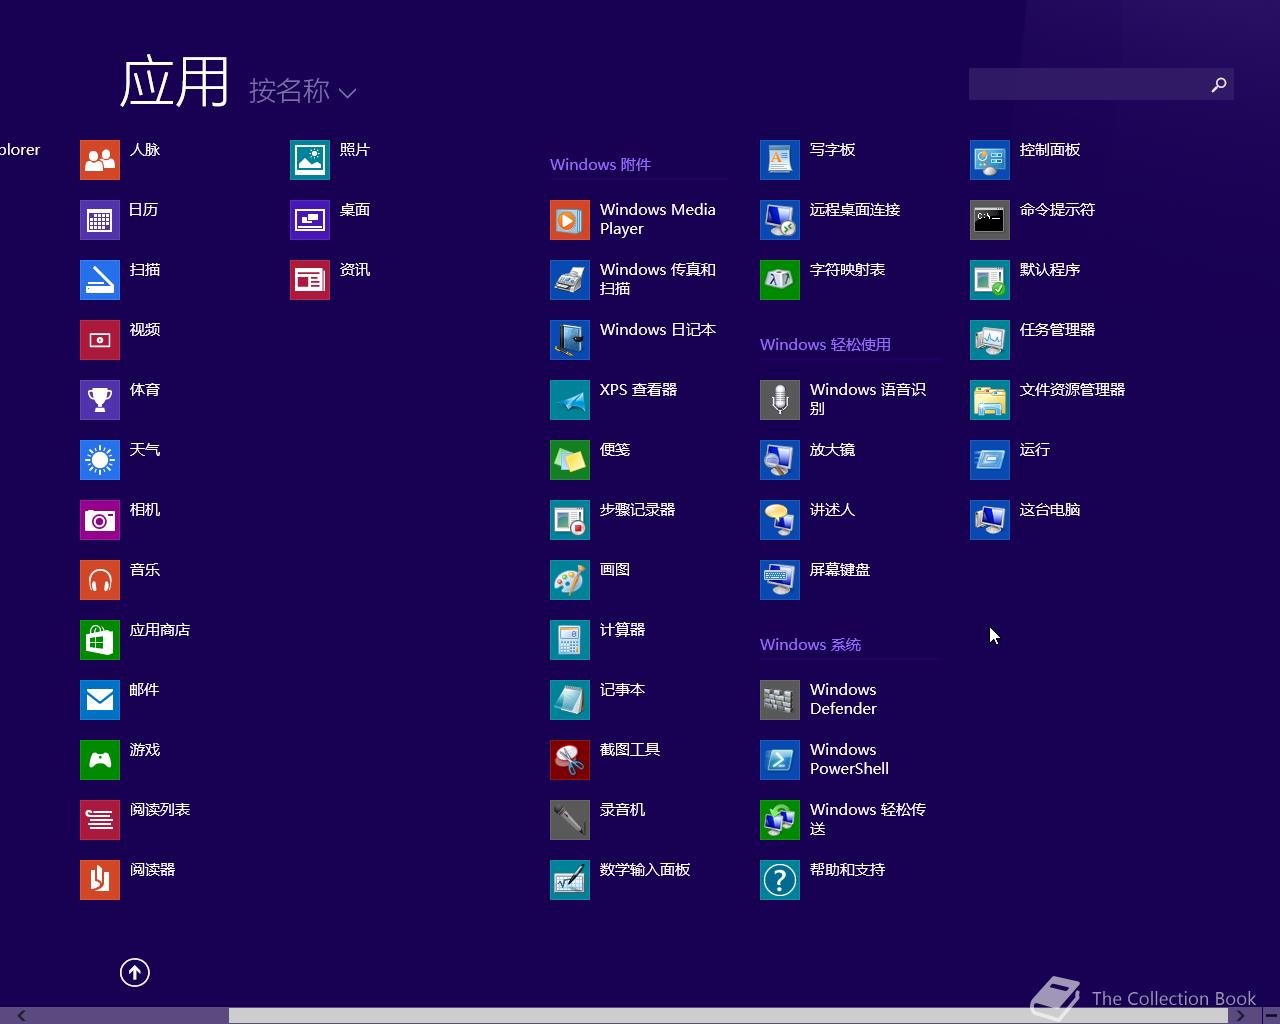Click the up arrow to Start screen
Image resolution: width=1280 pixels, height=1024 pixels.
[135, 972]
